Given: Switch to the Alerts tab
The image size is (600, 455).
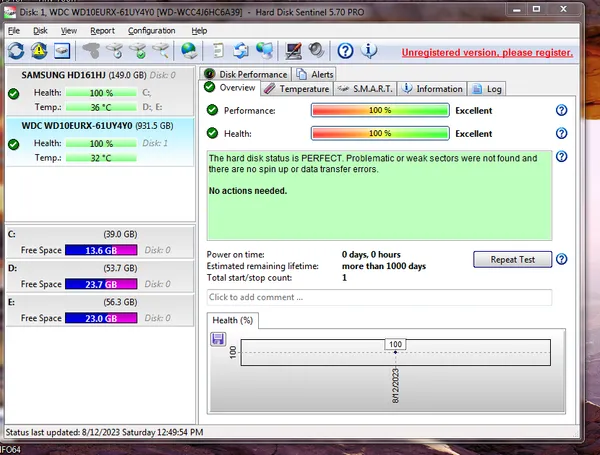Looking at the screenshot, I should (315, 74).
